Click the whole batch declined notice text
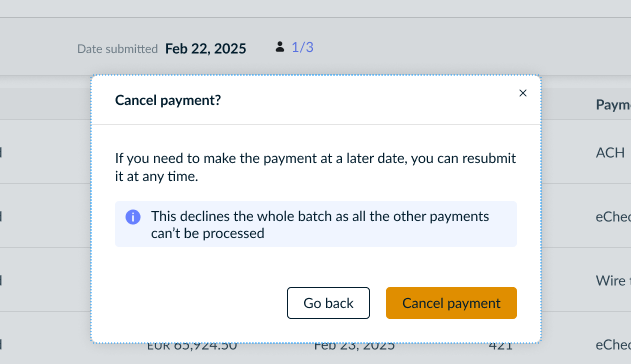Viewport: 631px width, 364px height. point(320,224)
